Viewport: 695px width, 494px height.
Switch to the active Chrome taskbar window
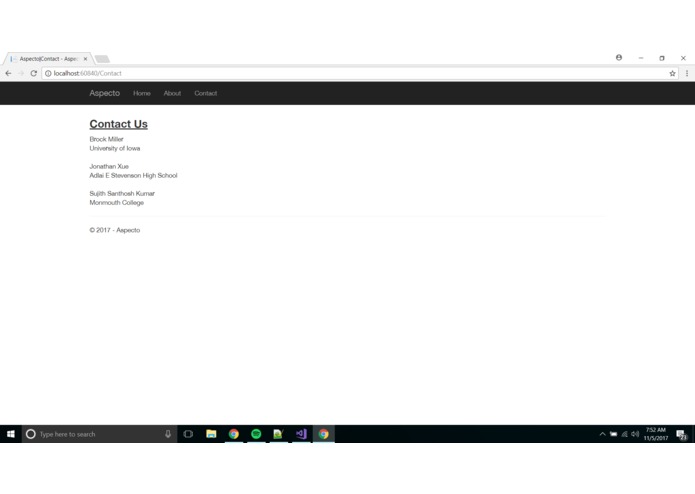324,434
